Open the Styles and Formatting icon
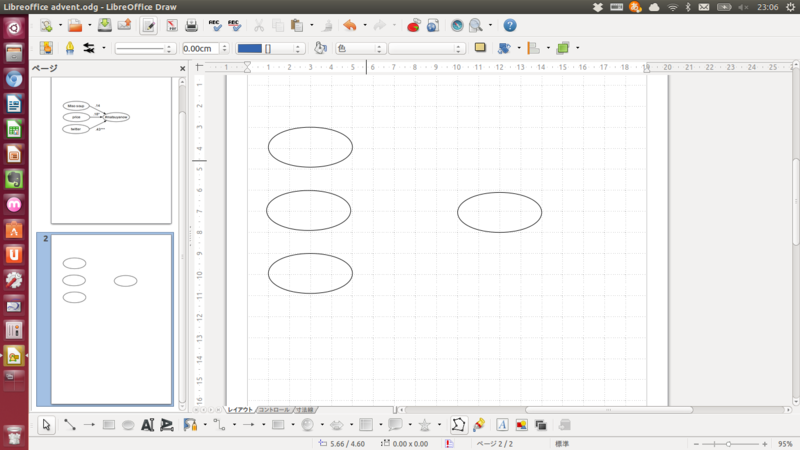This screenshot has width=800, height=450. click(46, 48)
